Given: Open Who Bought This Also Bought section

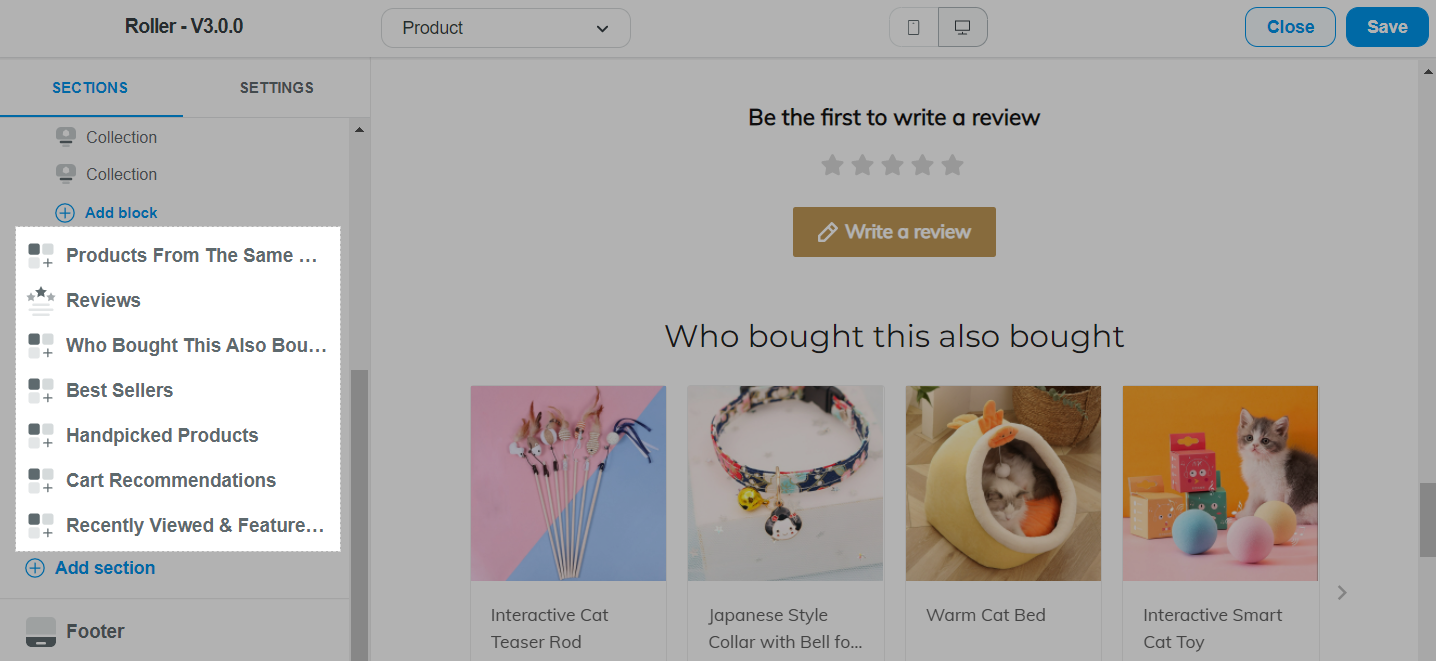Looking at the screenshot, I should (178, 345).
